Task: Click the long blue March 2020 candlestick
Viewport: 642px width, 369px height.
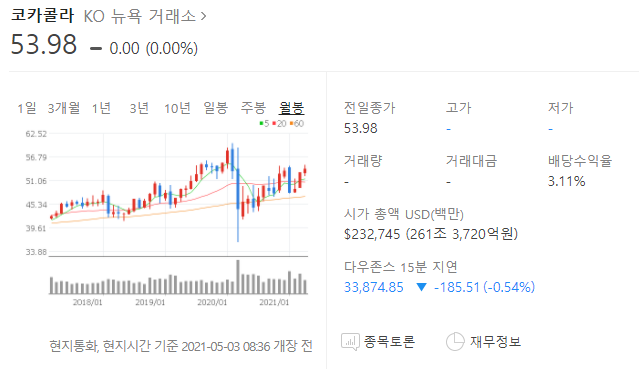Action: 238,195
